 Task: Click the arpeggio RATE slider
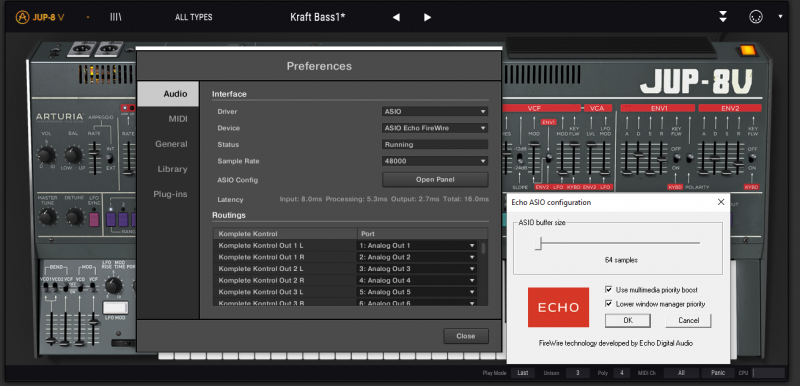pos(94,157)
